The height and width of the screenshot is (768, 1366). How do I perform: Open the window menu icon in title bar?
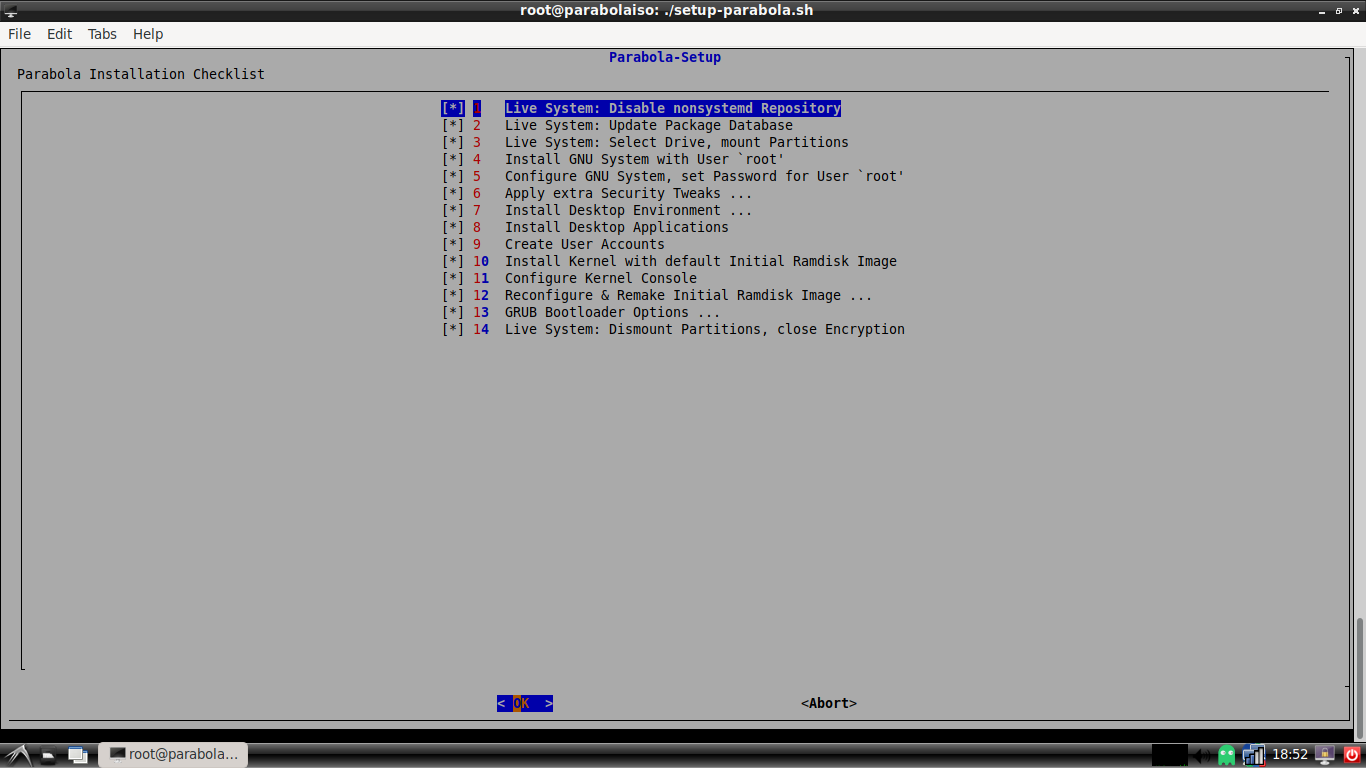tap(11, 10)
